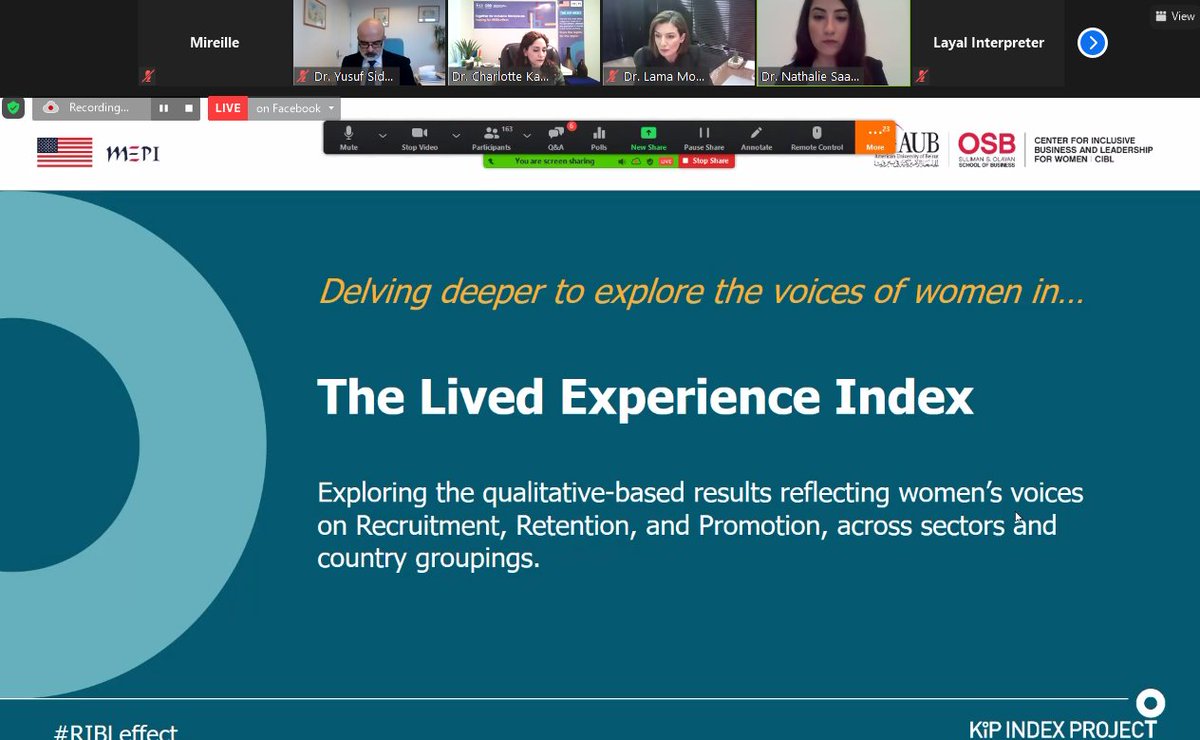Click the #RIBLeffect hashtag text
The image size is (1200, 740).
coord(115,733)
